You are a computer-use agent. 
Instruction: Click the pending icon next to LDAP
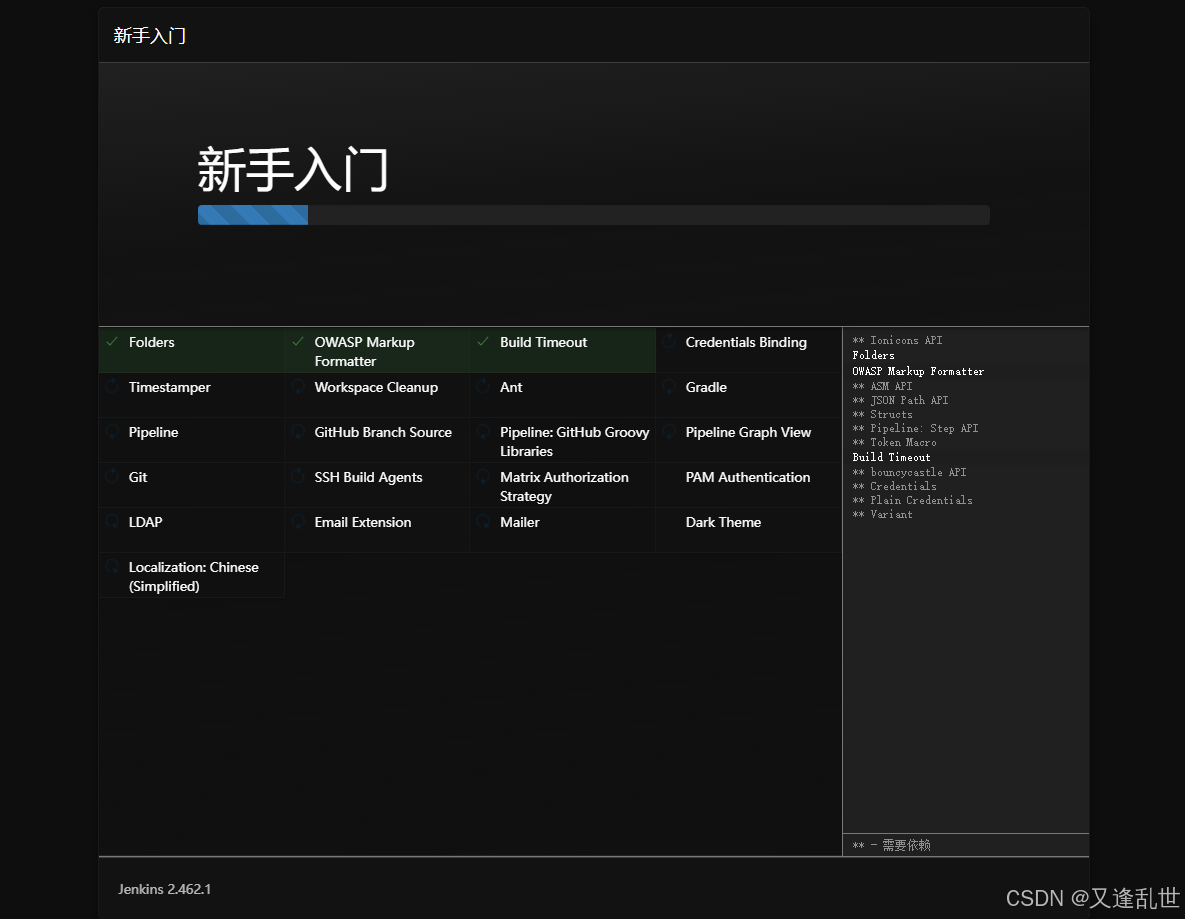(112, 521)
